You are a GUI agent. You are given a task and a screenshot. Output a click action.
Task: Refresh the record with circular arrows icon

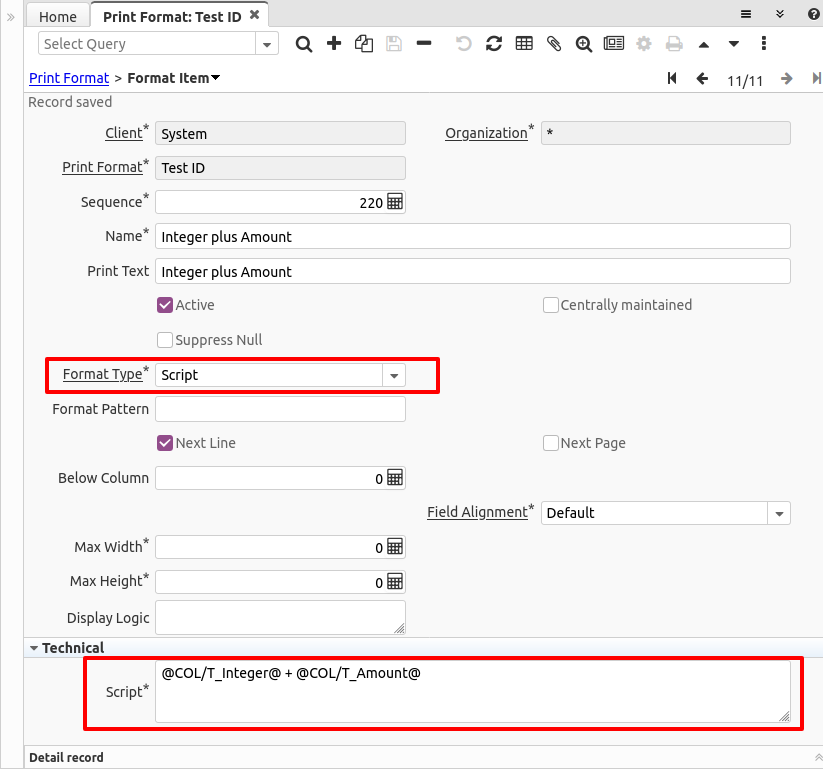point(494,44)
